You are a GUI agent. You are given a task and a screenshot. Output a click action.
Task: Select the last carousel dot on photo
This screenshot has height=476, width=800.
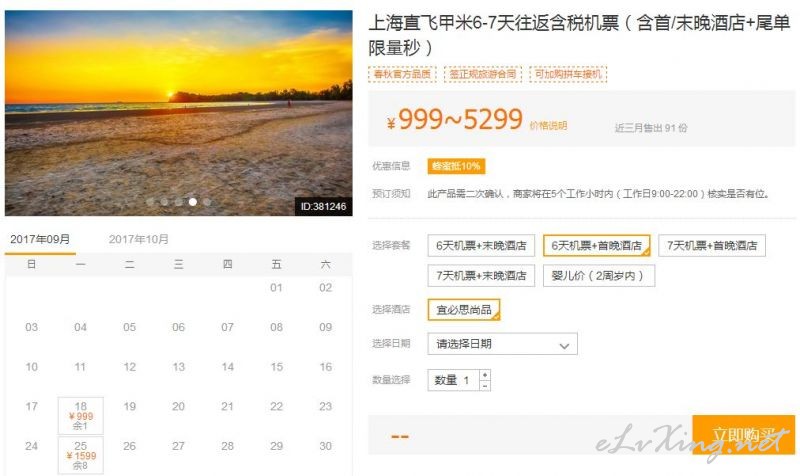[207, 202]
